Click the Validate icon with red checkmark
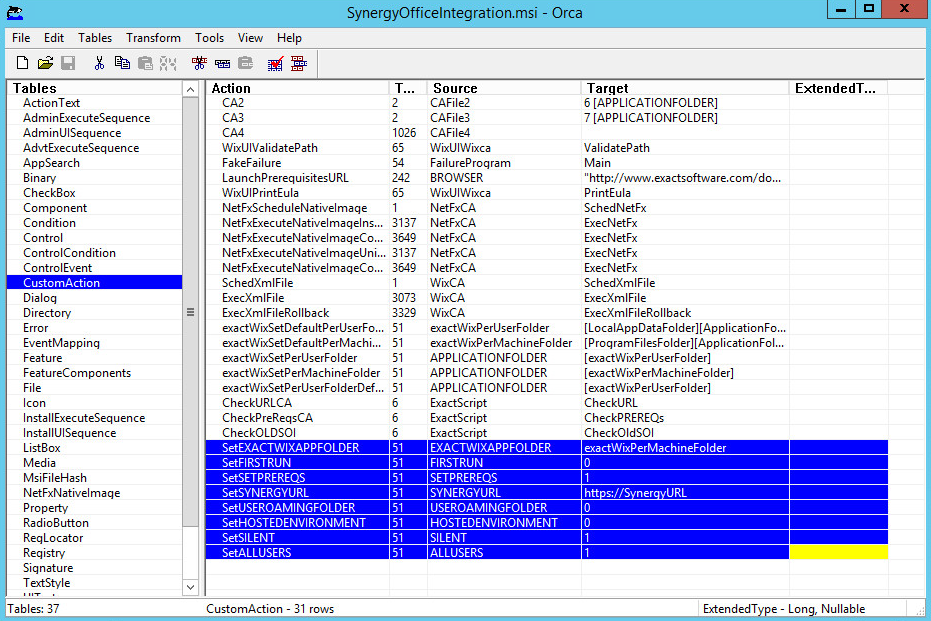The image size is (931, 621). coord(276,63)
